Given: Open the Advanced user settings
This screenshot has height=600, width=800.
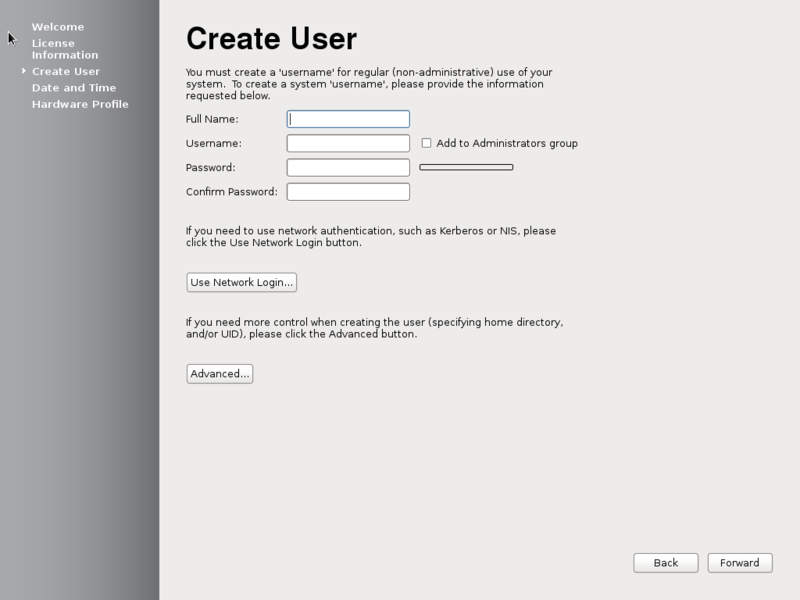Looking at the screenshot, I should coord(219,373).
